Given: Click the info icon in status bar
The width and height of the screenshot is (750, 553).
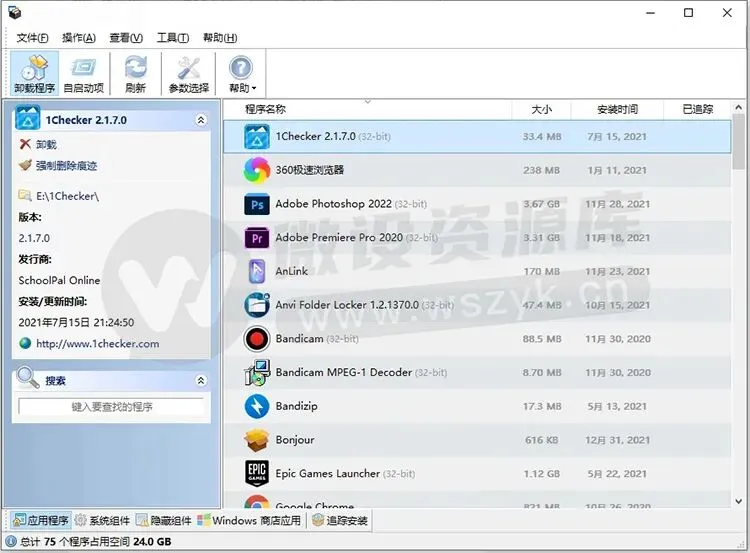Looking at the screenshot, I should click(11, 542).
